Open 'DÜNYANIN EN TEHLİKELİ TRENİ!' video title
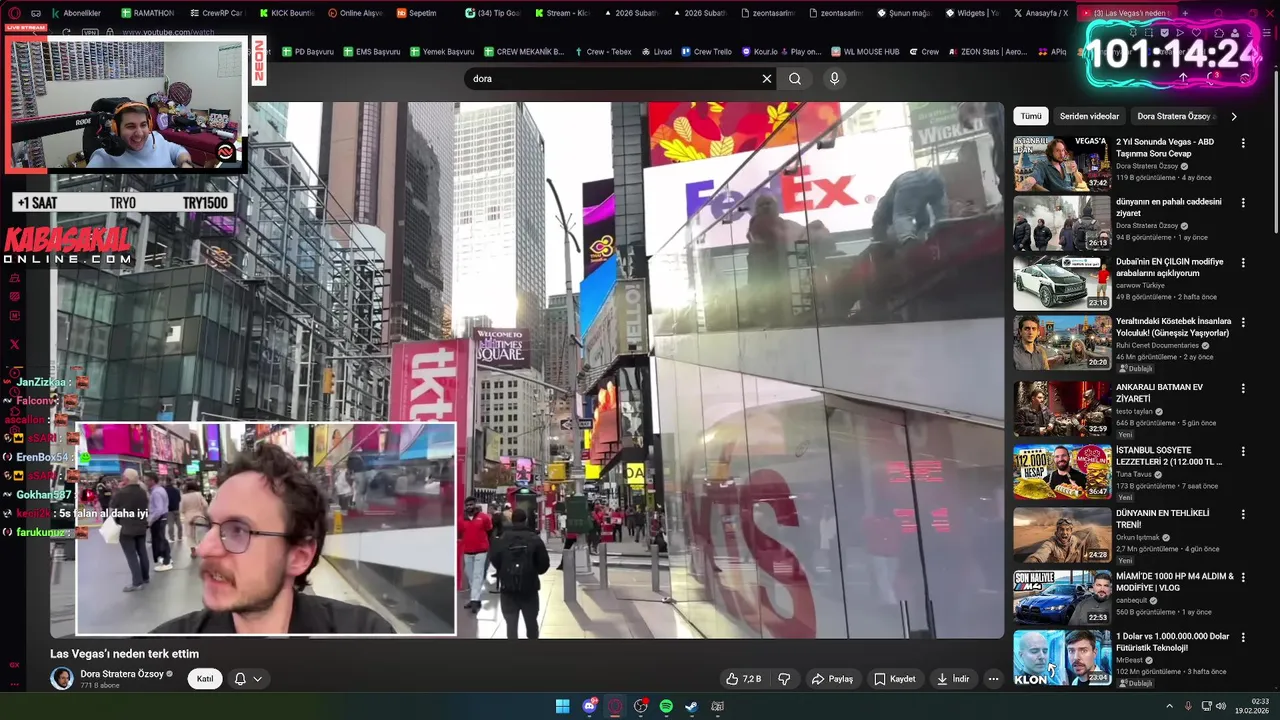 coord(1162,518)
